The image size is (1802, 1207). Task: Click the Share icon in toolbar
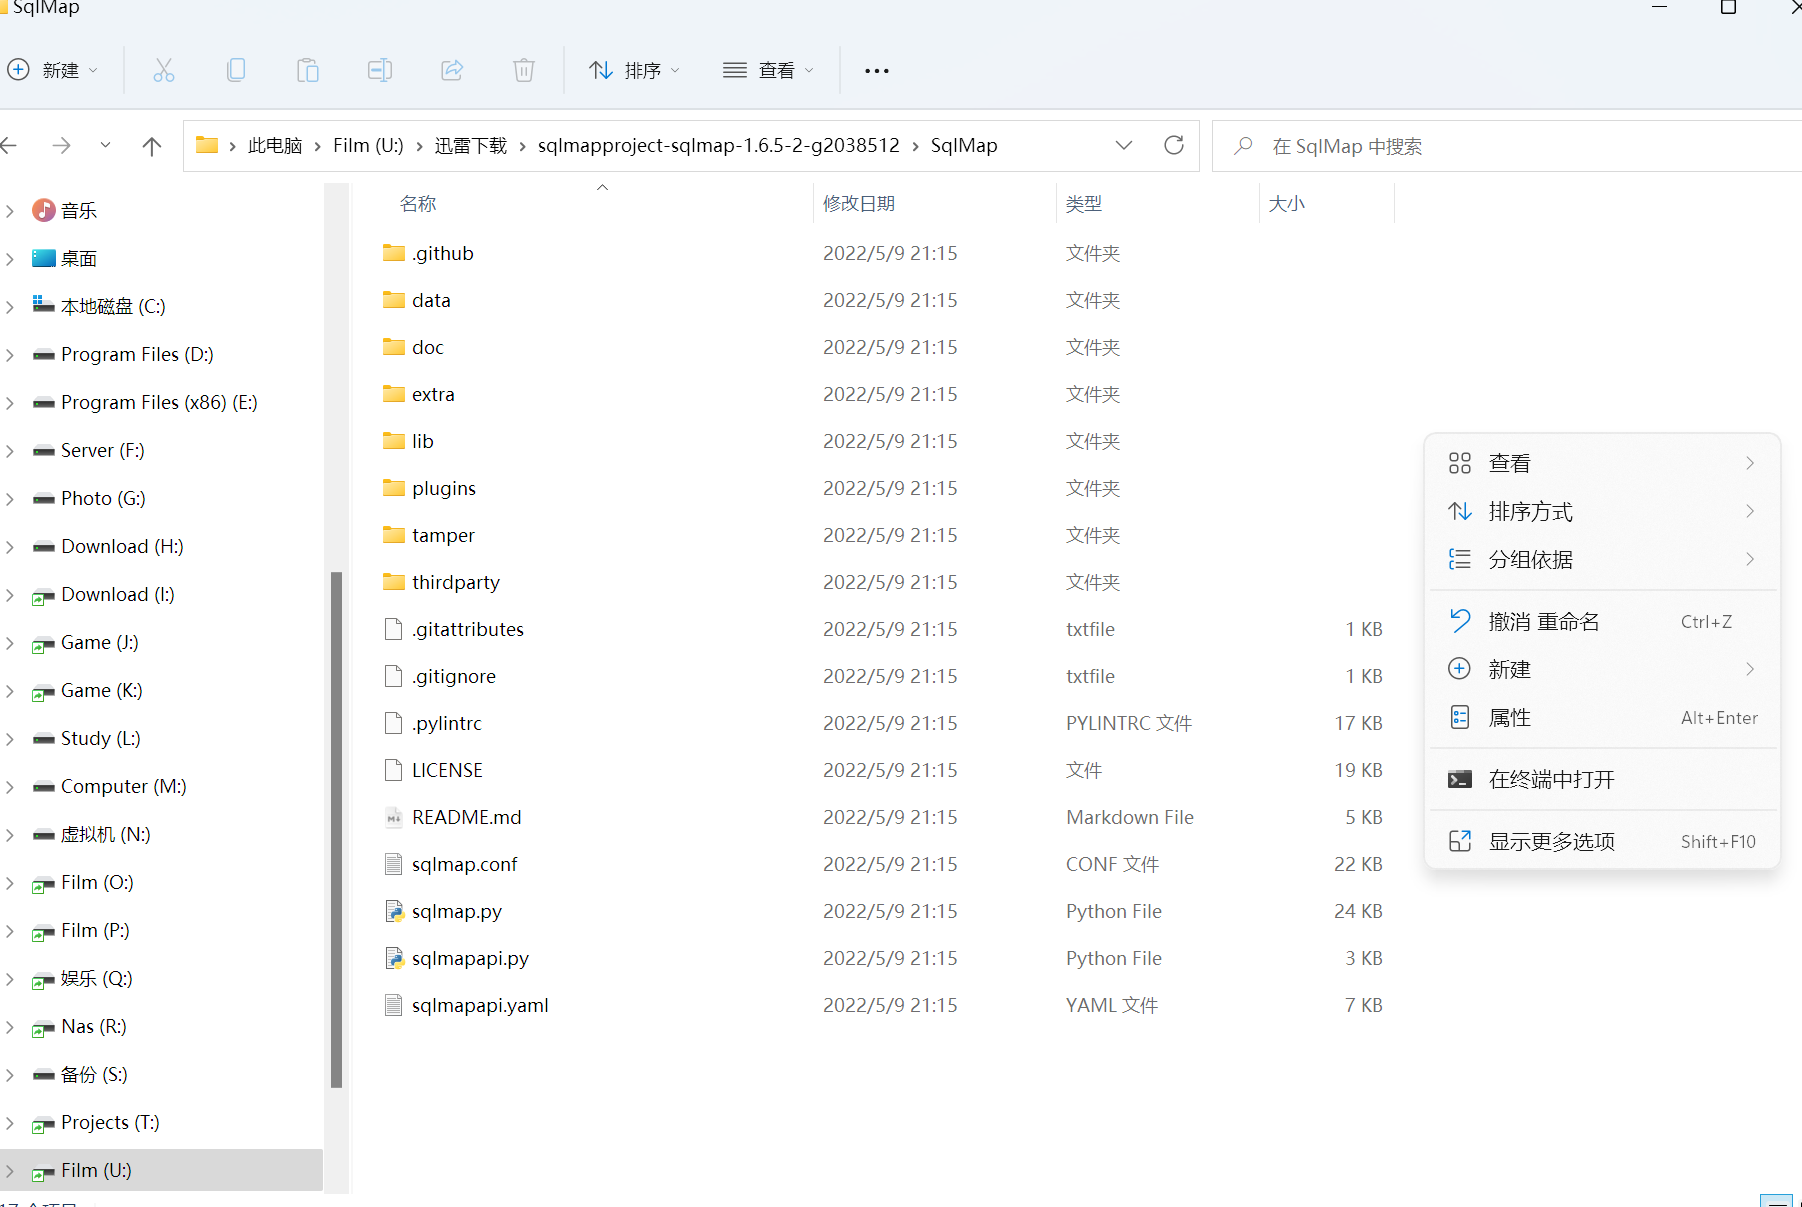tap(452, 70)
